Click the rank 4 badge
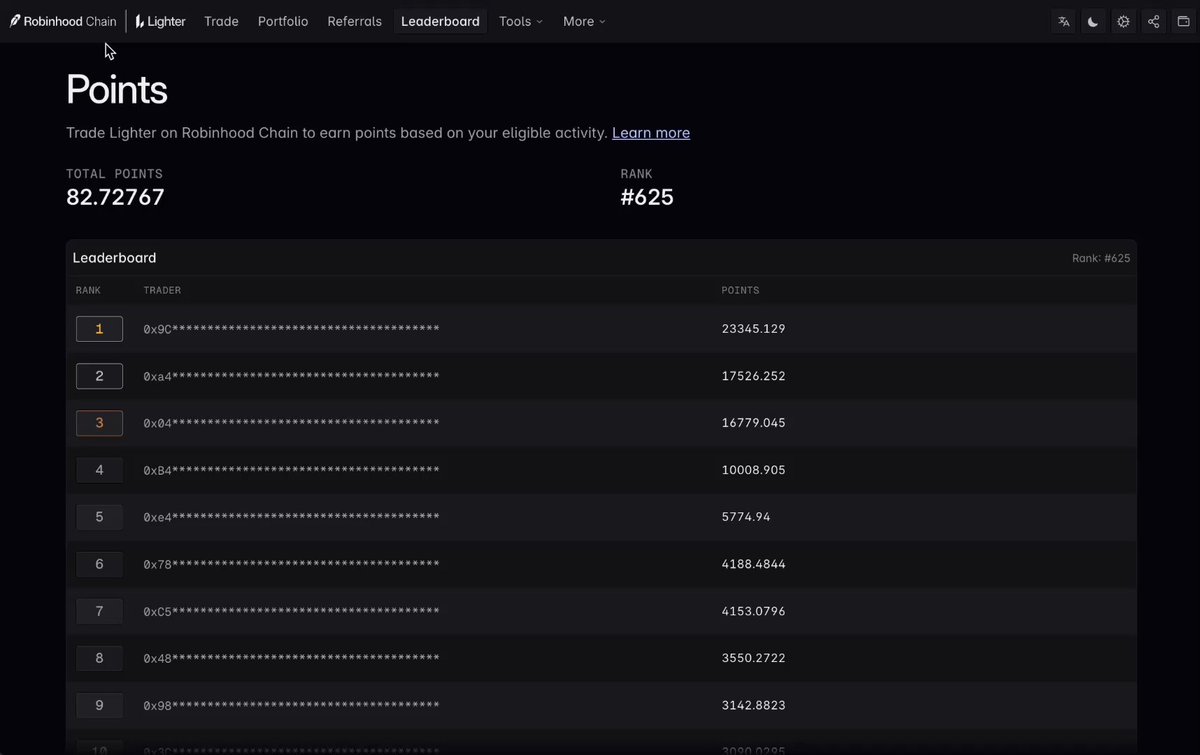Screen dimensions: 1200x755 coord(99,470)
